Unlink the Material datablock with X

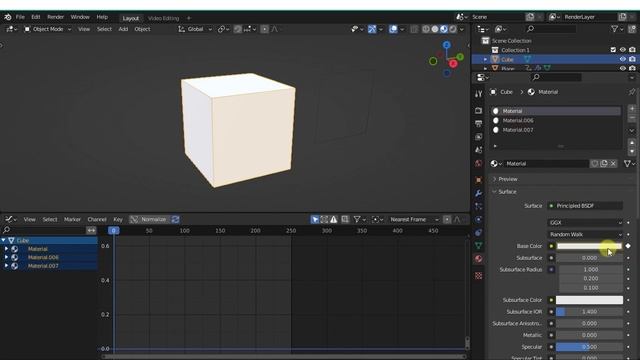coord(613,164)
